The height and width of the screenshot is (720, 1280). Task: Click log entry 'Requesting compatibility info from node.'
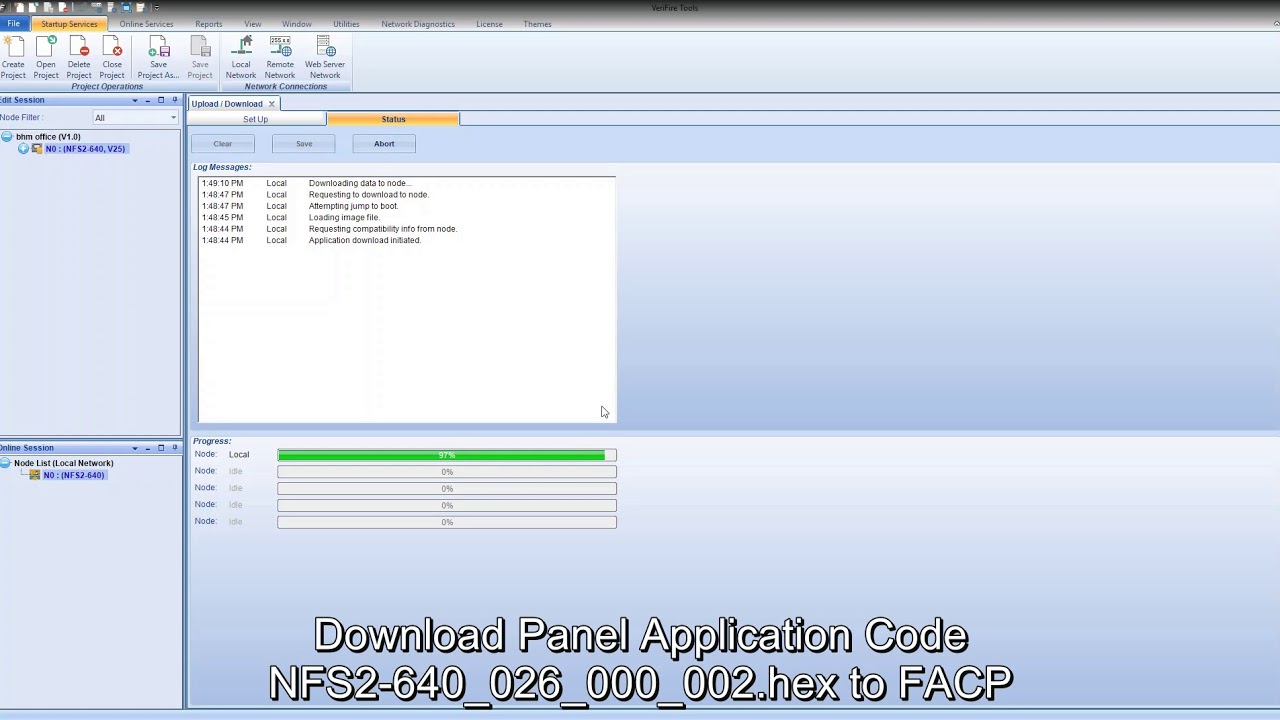[382, 229]
